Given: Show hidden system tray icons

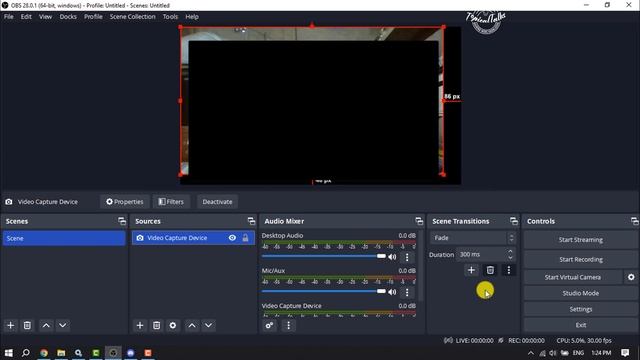Looking at the screenshot, I should pyautogui.click(x=531, y=353).
